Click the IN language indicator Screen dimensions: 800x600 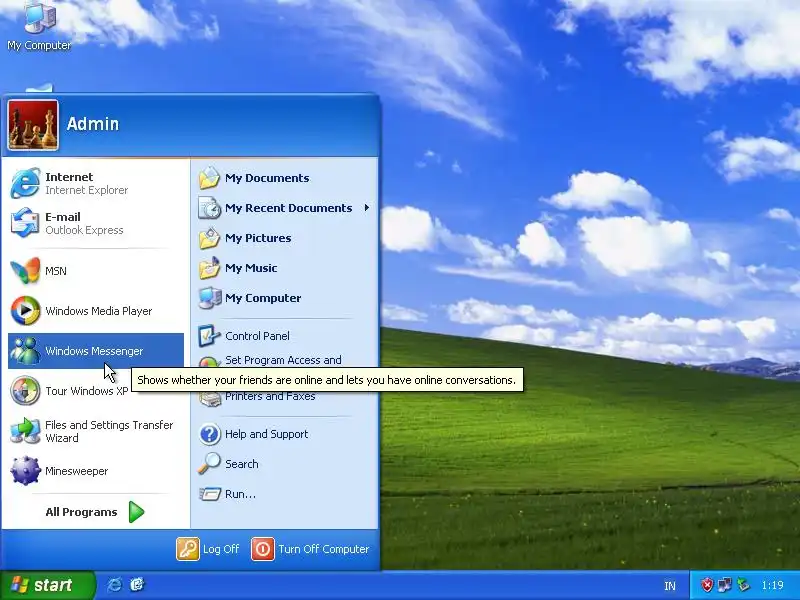coord(670,586)
